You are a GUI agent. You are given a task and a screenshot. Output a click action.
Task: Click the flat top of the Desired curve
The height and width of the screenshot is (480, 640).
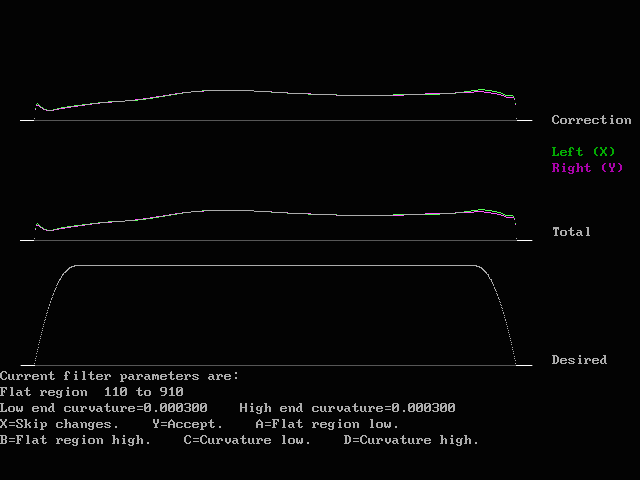(276, 266)
